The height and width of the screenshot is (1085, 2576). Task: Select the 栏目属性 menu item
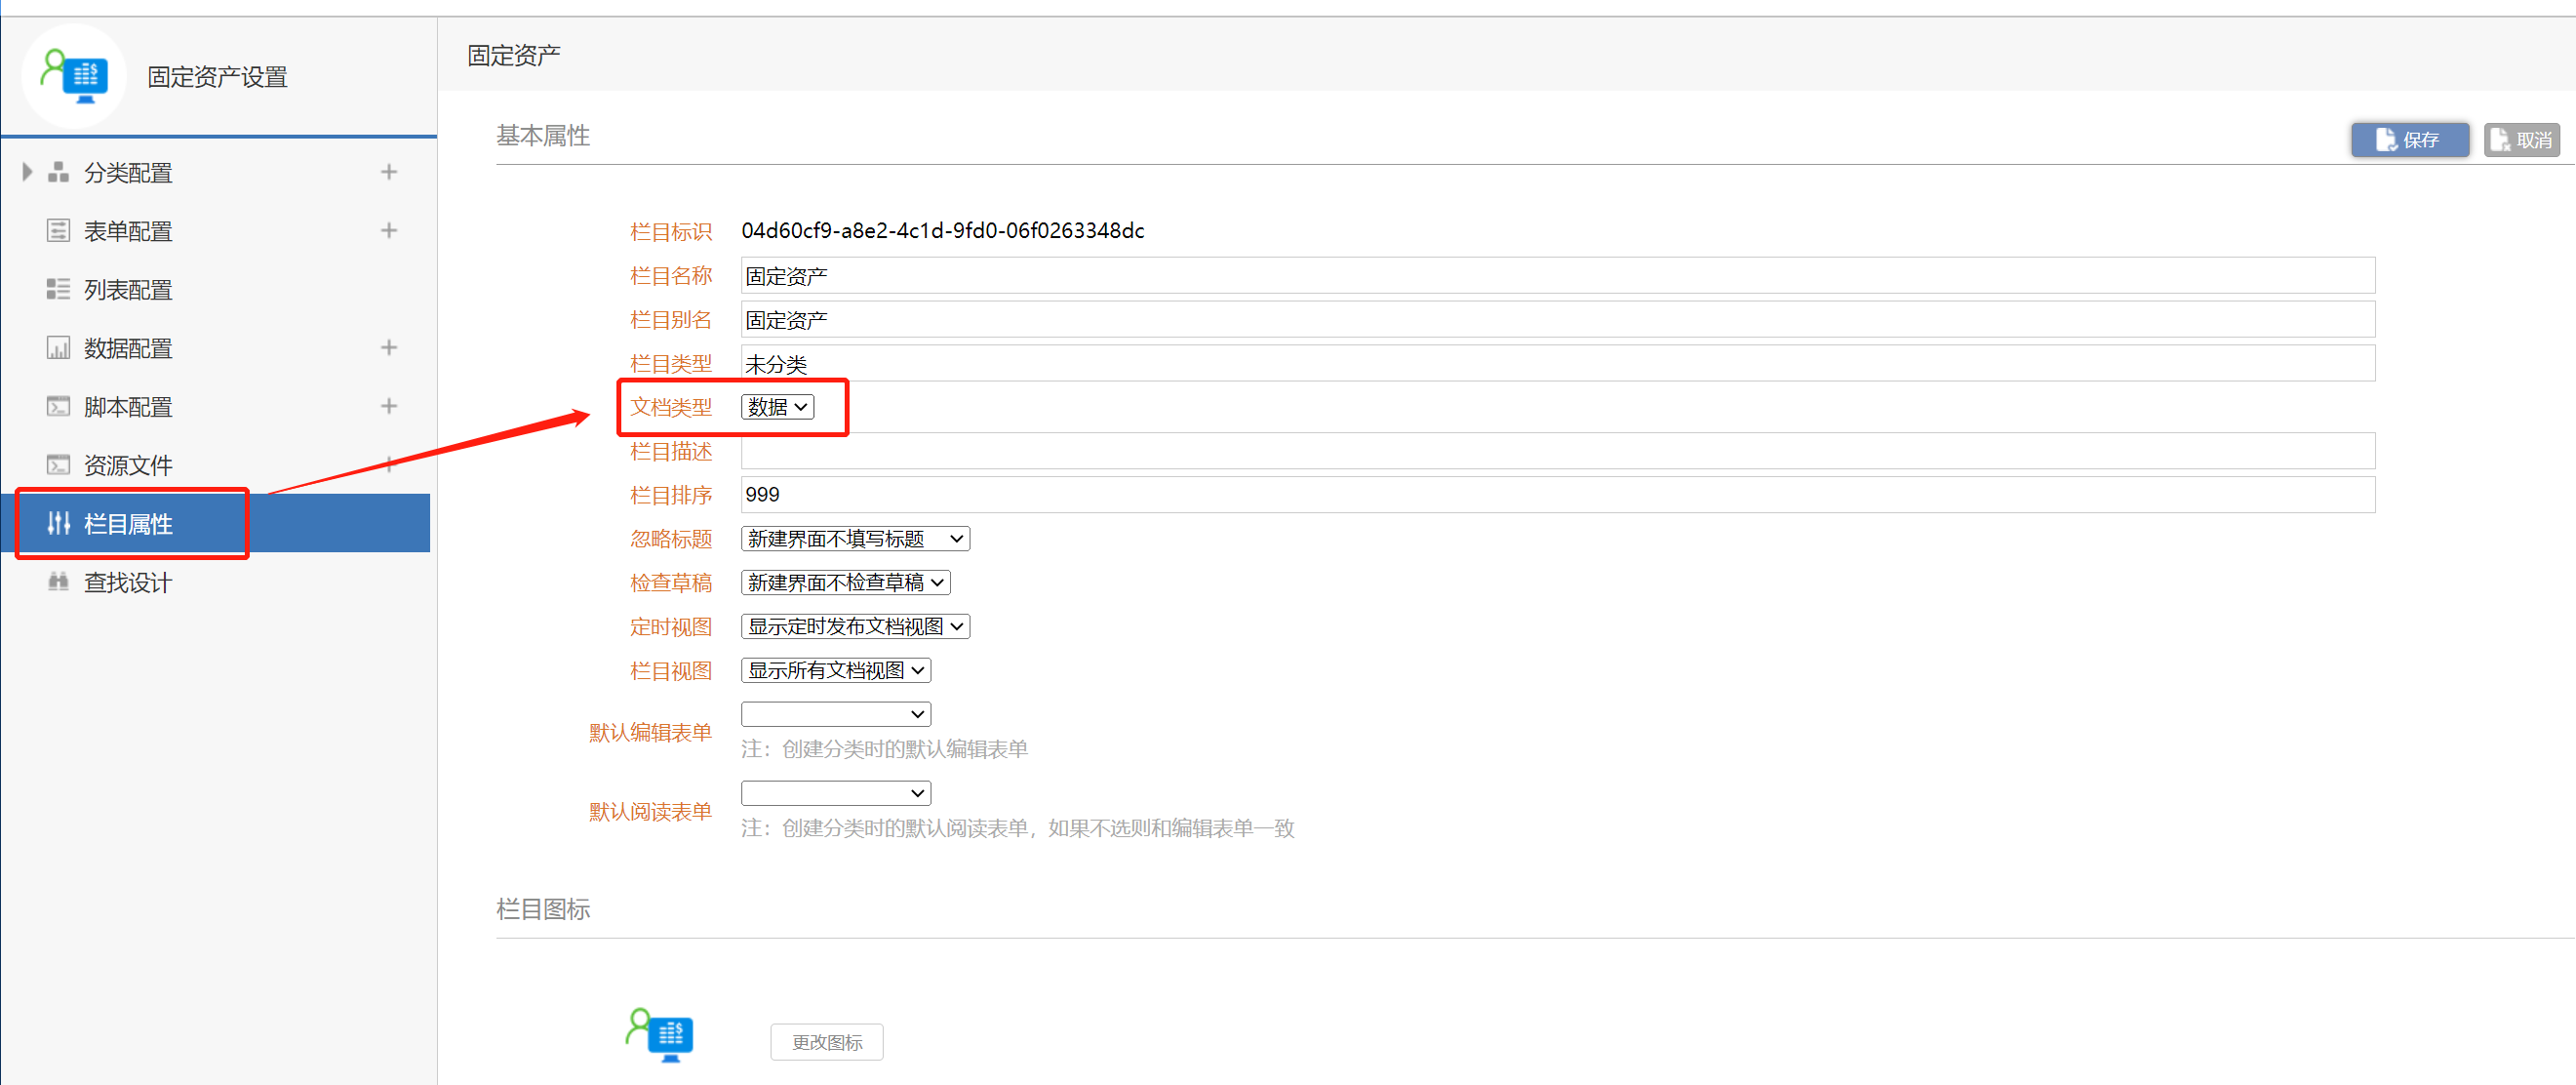[129, 524]
